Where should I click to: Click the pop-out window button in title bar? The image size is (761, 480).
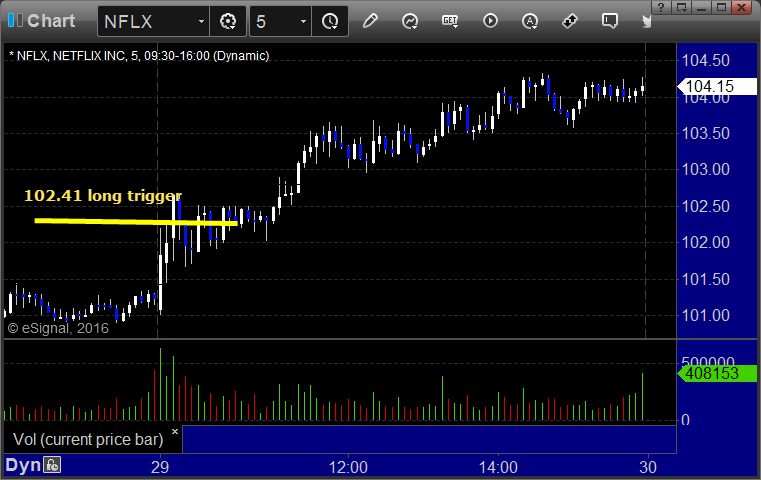tap(681, 7)
